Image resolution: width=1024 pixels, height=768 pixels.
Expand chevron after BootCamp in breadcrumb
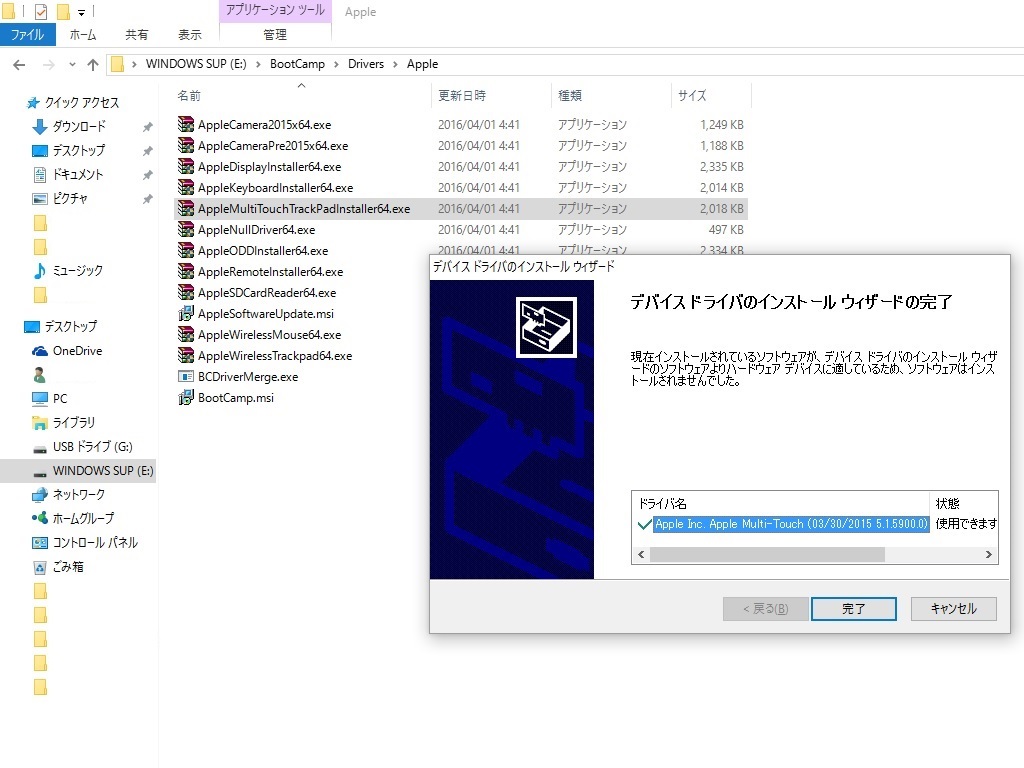336,64
